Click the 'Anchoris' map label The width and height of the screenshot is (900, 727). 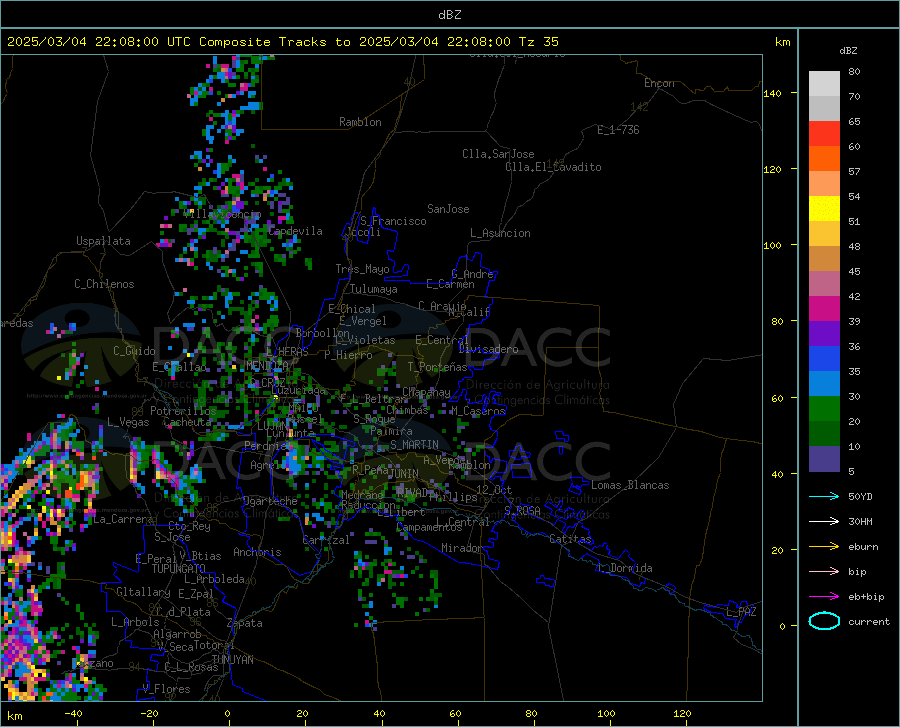(257, 552)
